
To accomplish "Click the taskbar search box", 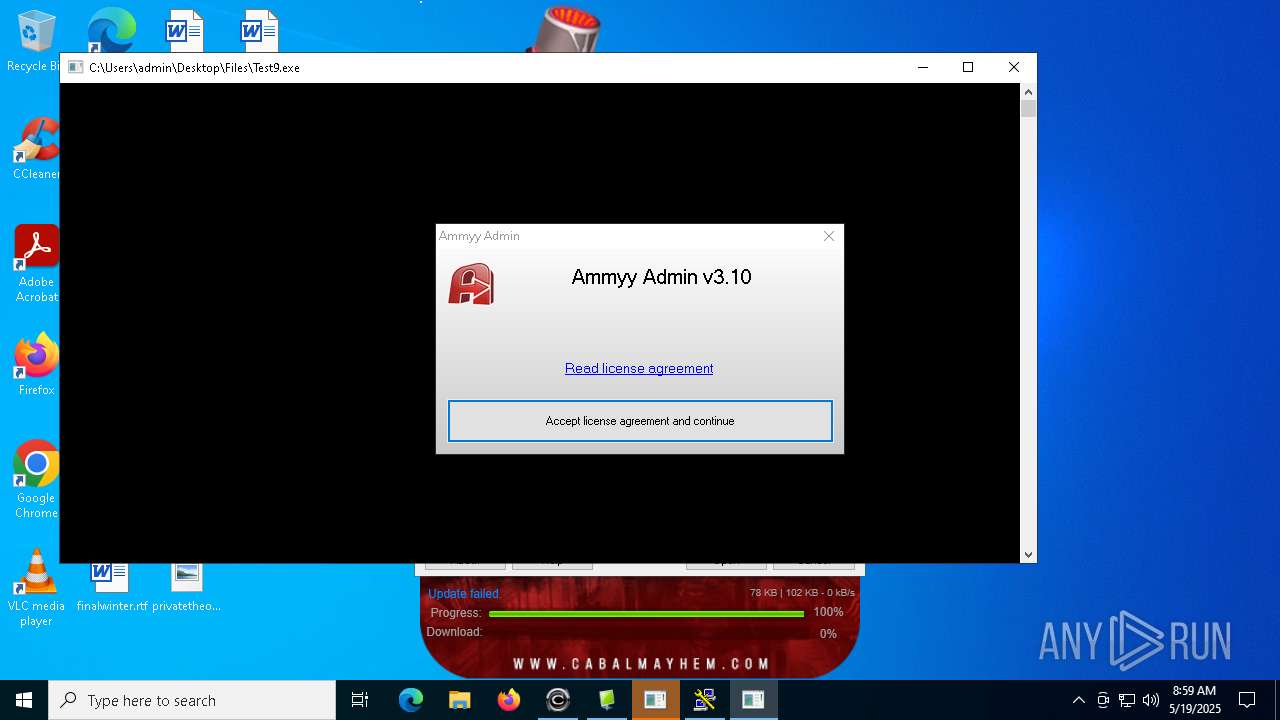I will coord(192,700).
